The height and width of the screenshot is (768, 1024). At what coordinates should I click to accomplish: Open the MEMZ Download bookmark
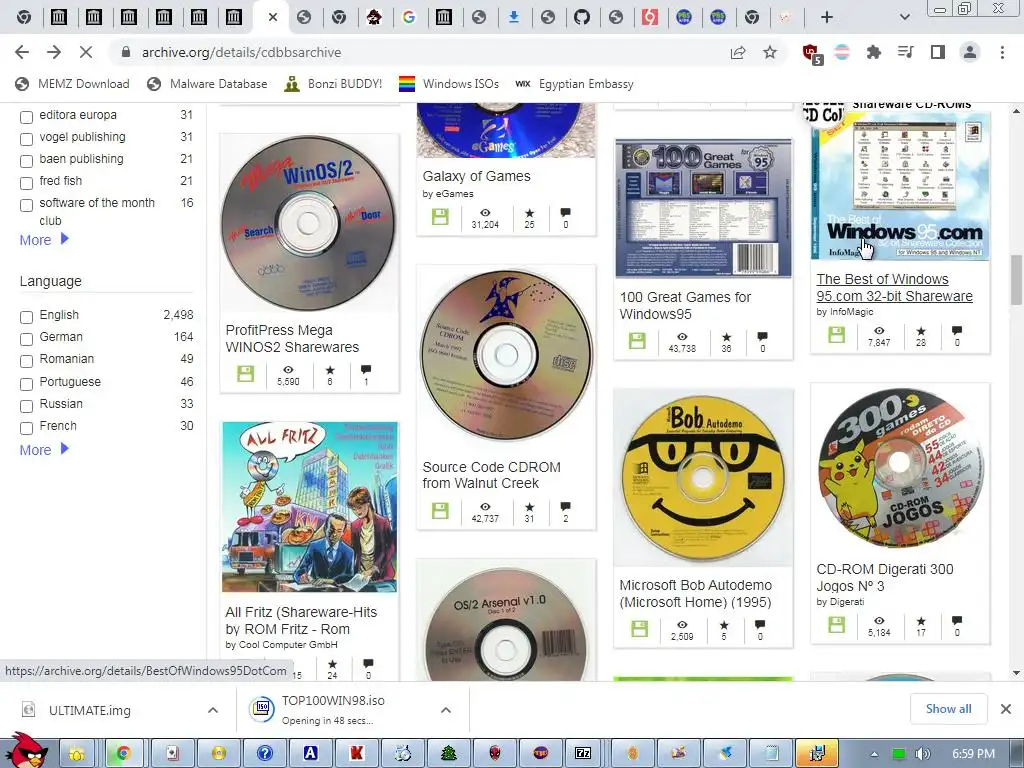click(x=72, y=84)
